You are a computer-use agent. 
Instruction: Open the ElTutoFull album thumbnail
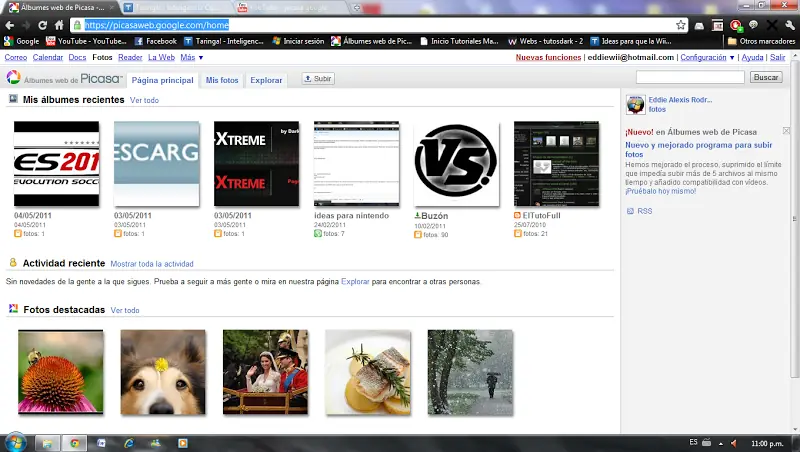pyautogui.click(x=556, y=164)
